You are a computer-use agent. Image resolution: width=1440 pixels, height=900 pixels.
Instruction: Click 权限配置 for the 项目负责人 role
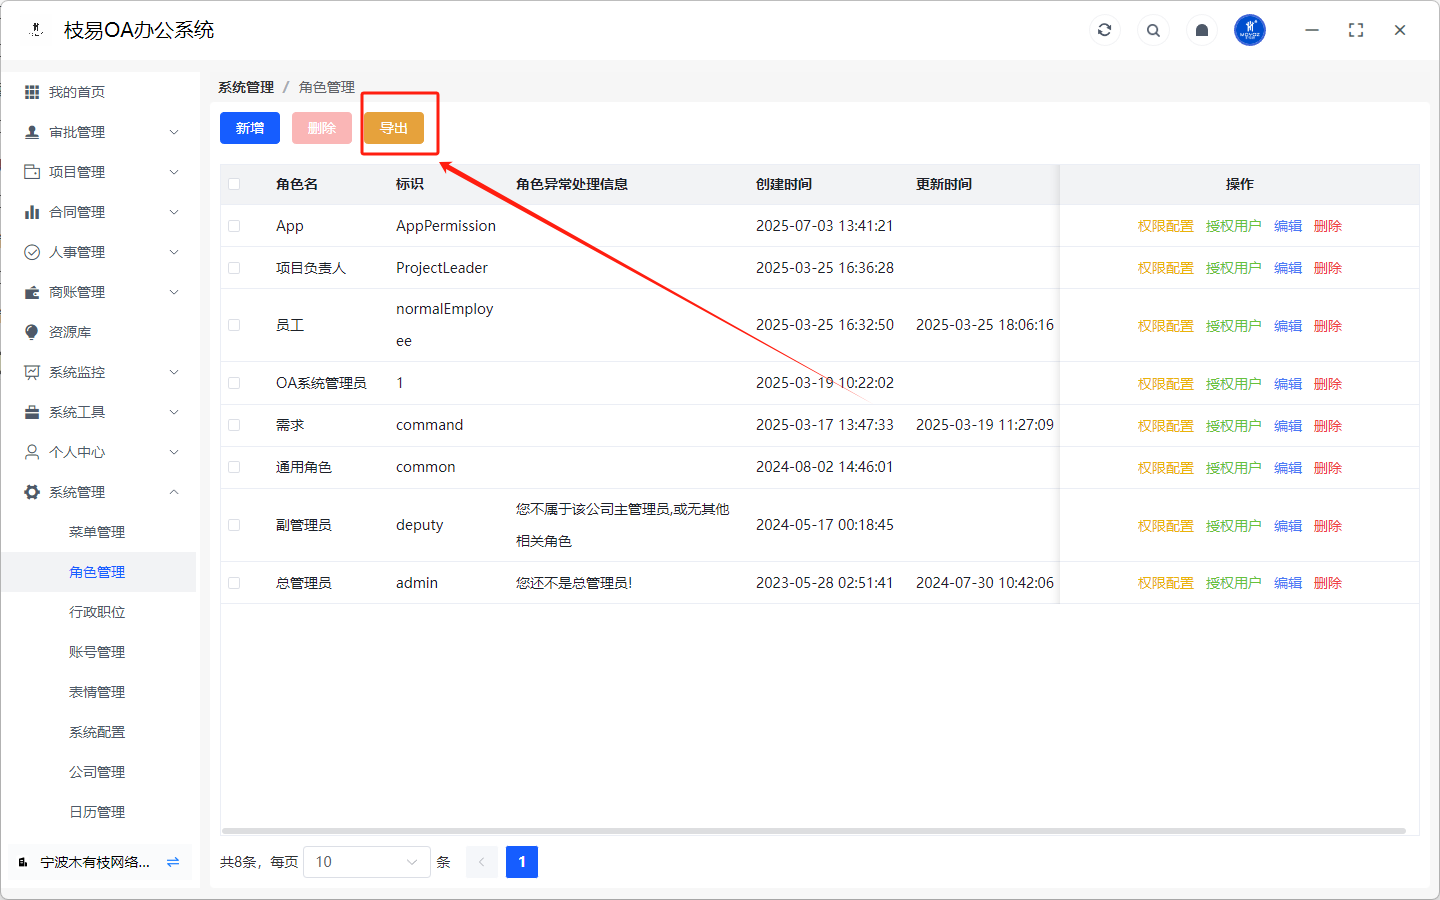(x=1165, y=268)
